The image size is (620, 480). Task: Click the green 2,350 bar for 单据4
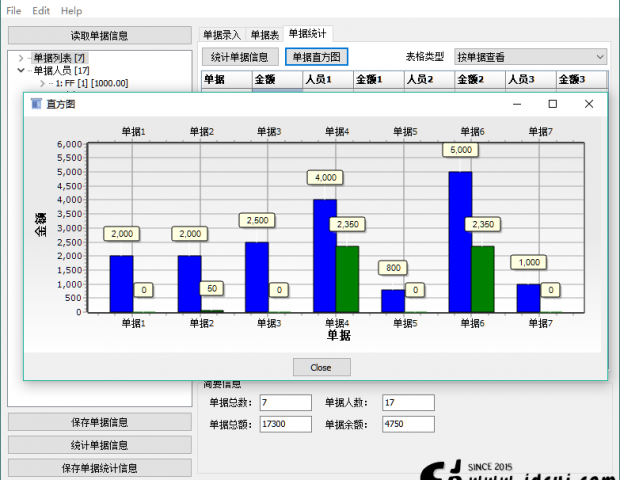(347, 278)
